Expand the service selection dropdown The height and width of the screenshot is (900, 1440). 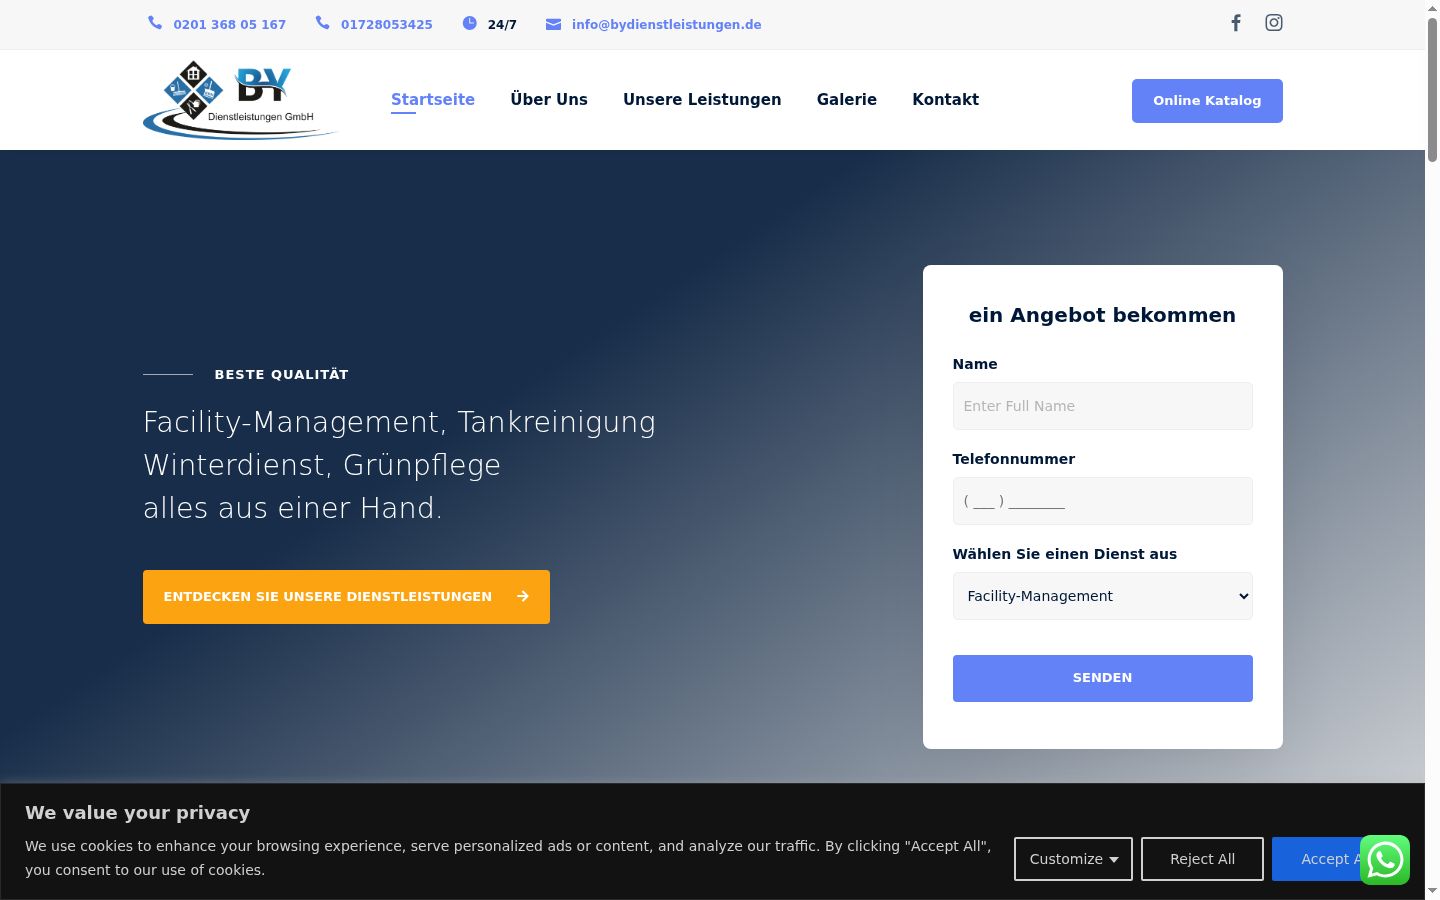tap(1102, 596)
